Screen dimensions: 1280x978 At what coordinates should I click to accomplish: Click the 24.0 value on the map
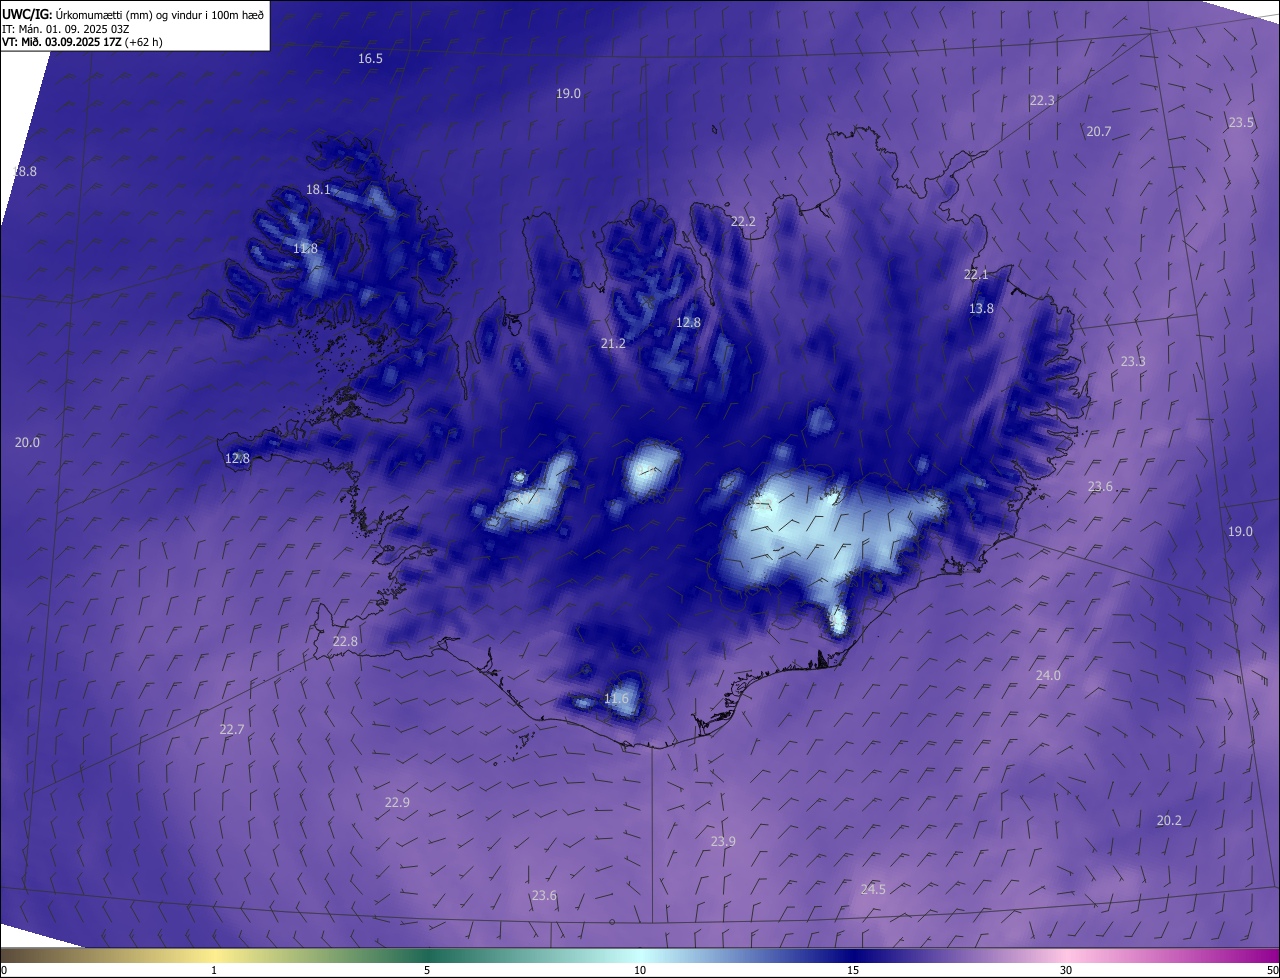point(1048,676)
